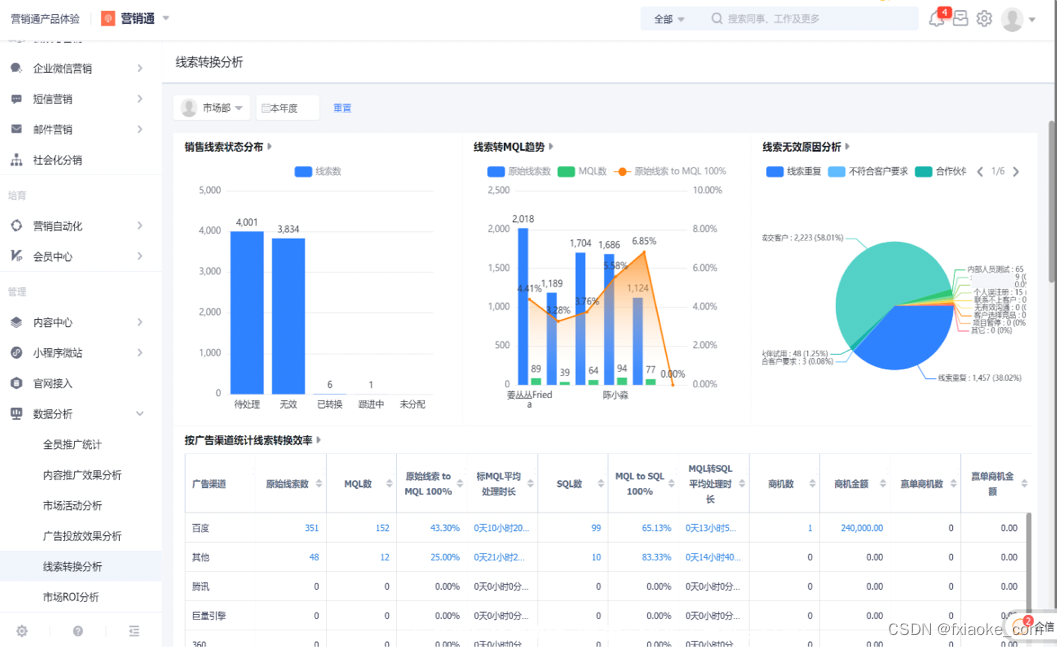1057x647 pixels.
Task: Expand 企业微信营销 submenu chevron
Action: (x=140, y=68)
